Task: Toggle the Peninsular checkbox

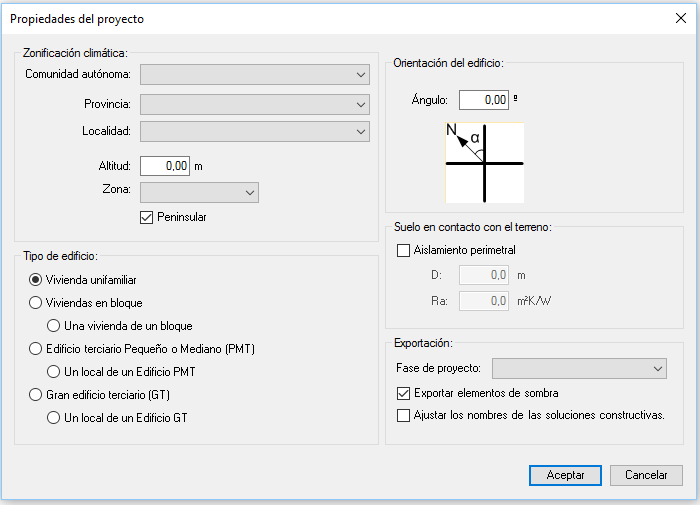Action: coord(147,217)
